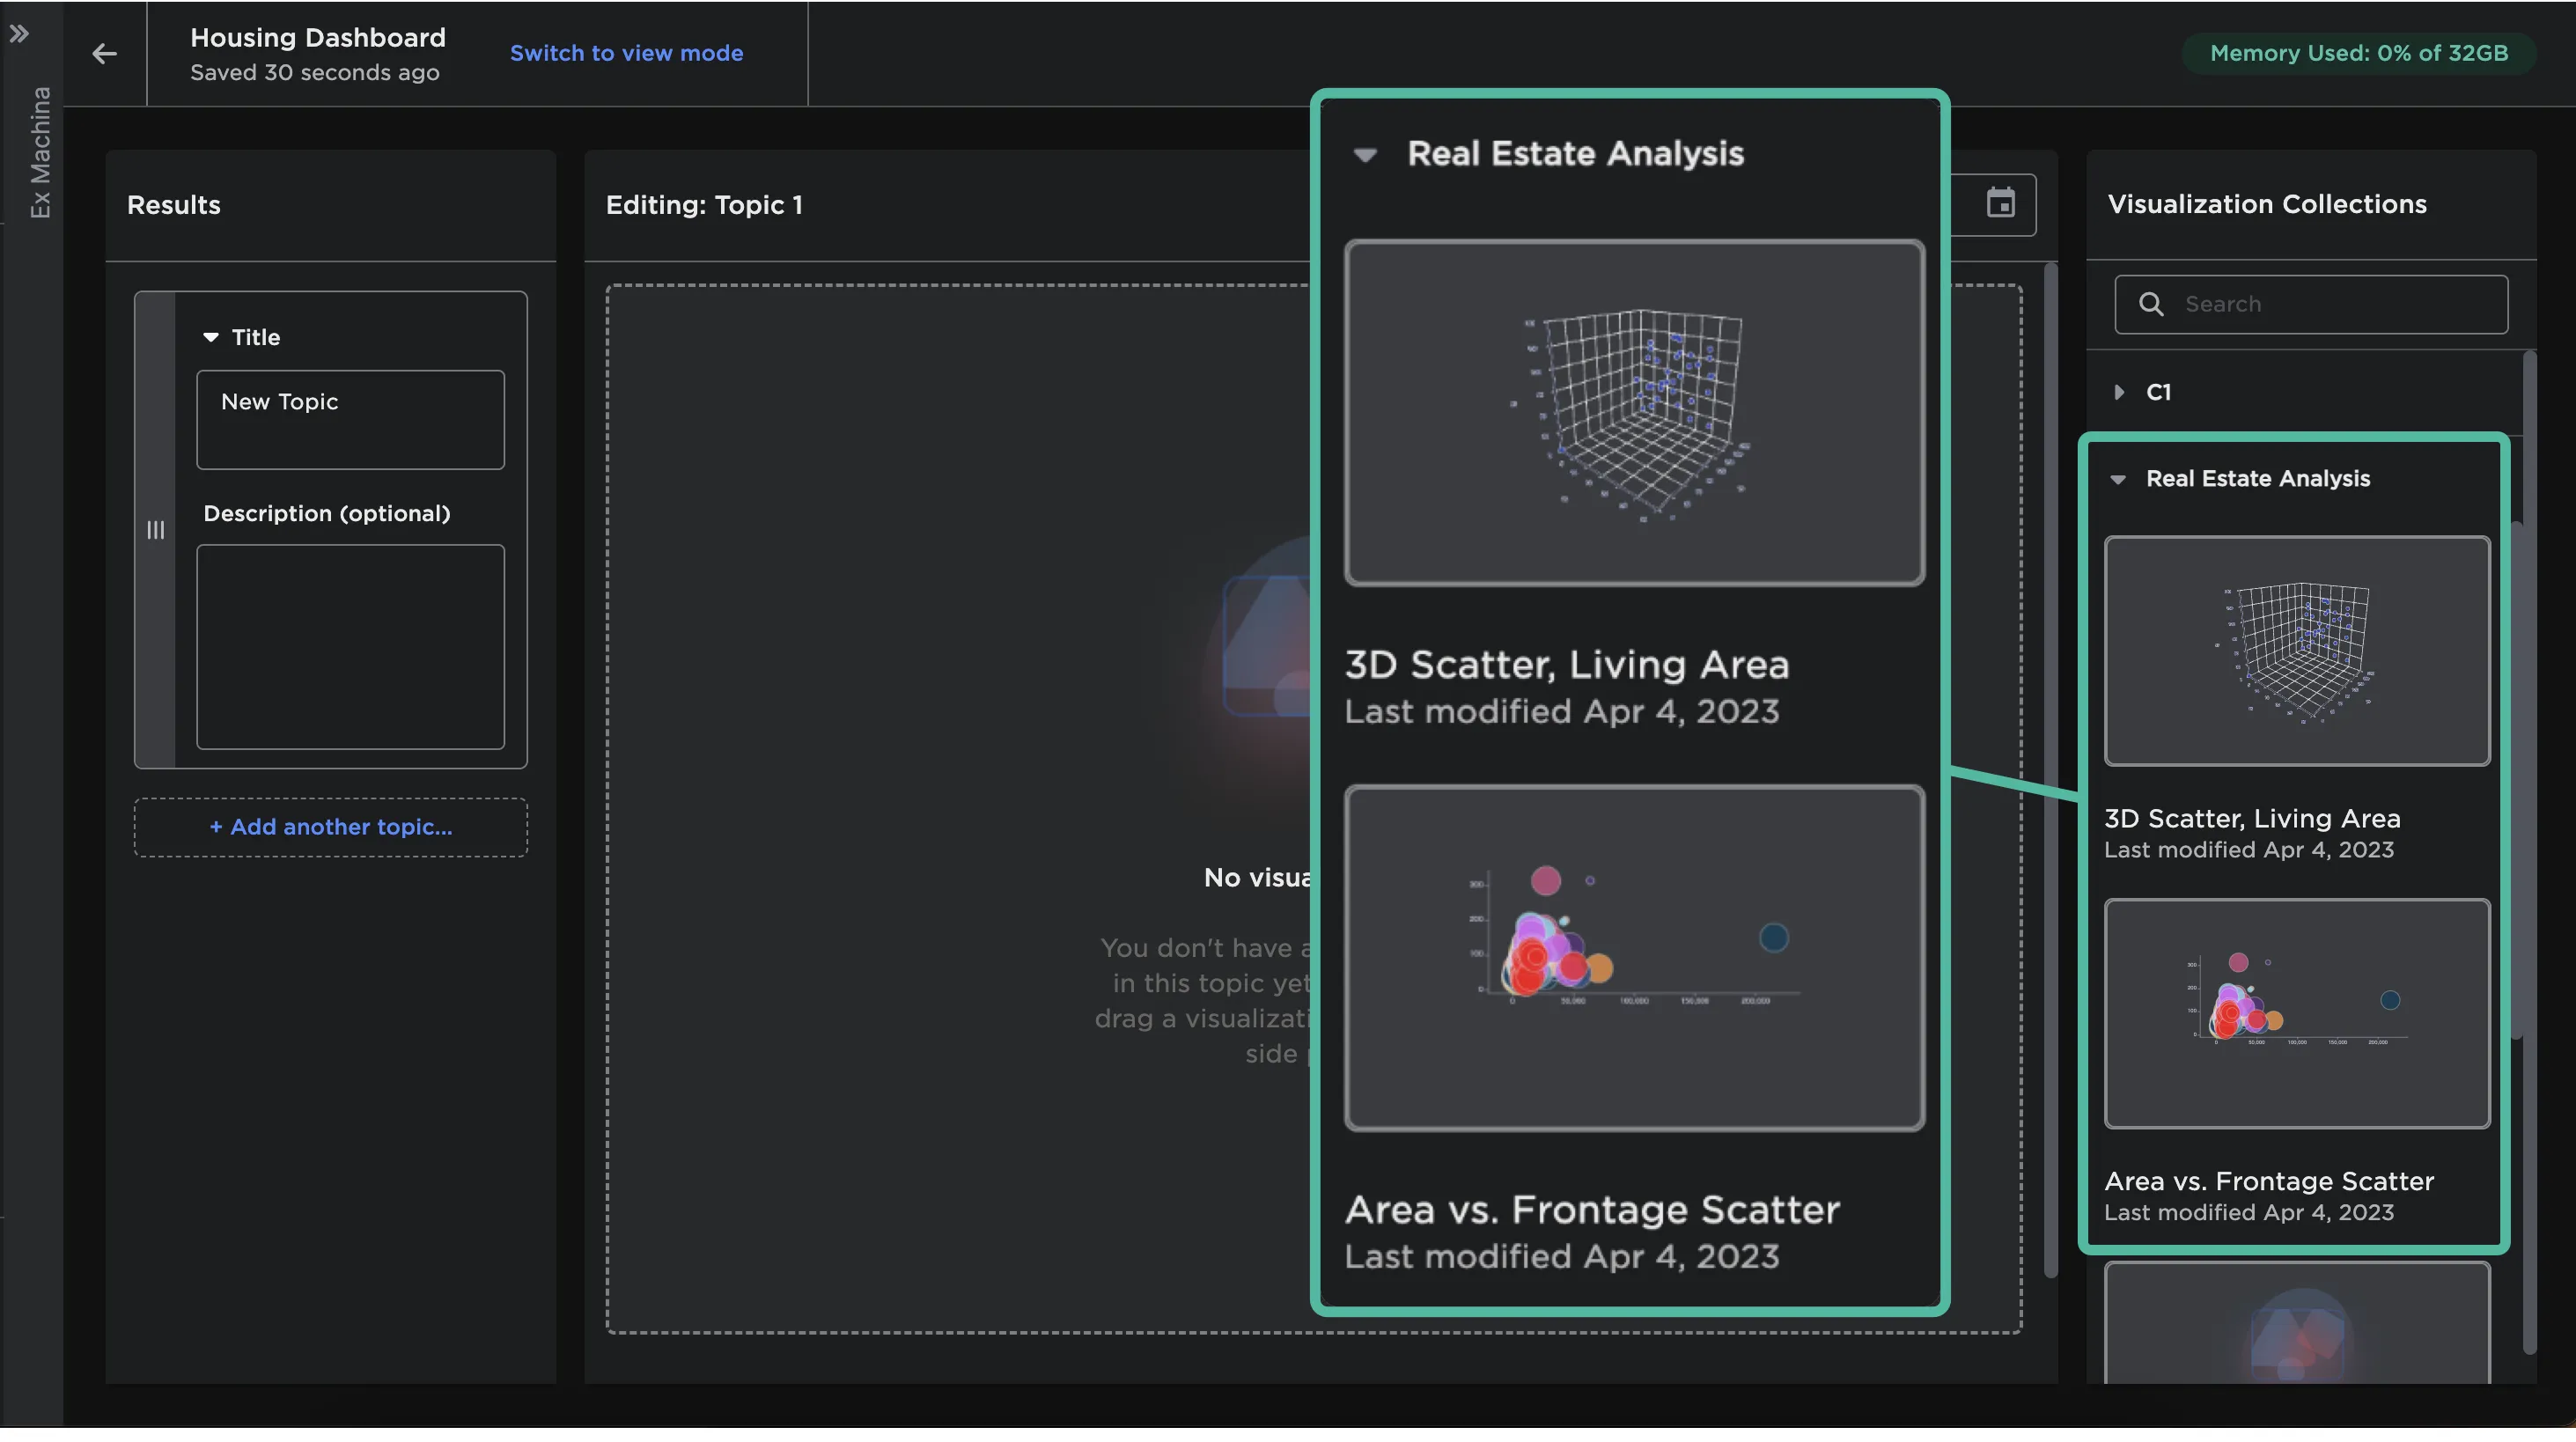
Task: Expand the C1 collection
Action: coord(2119,393)
